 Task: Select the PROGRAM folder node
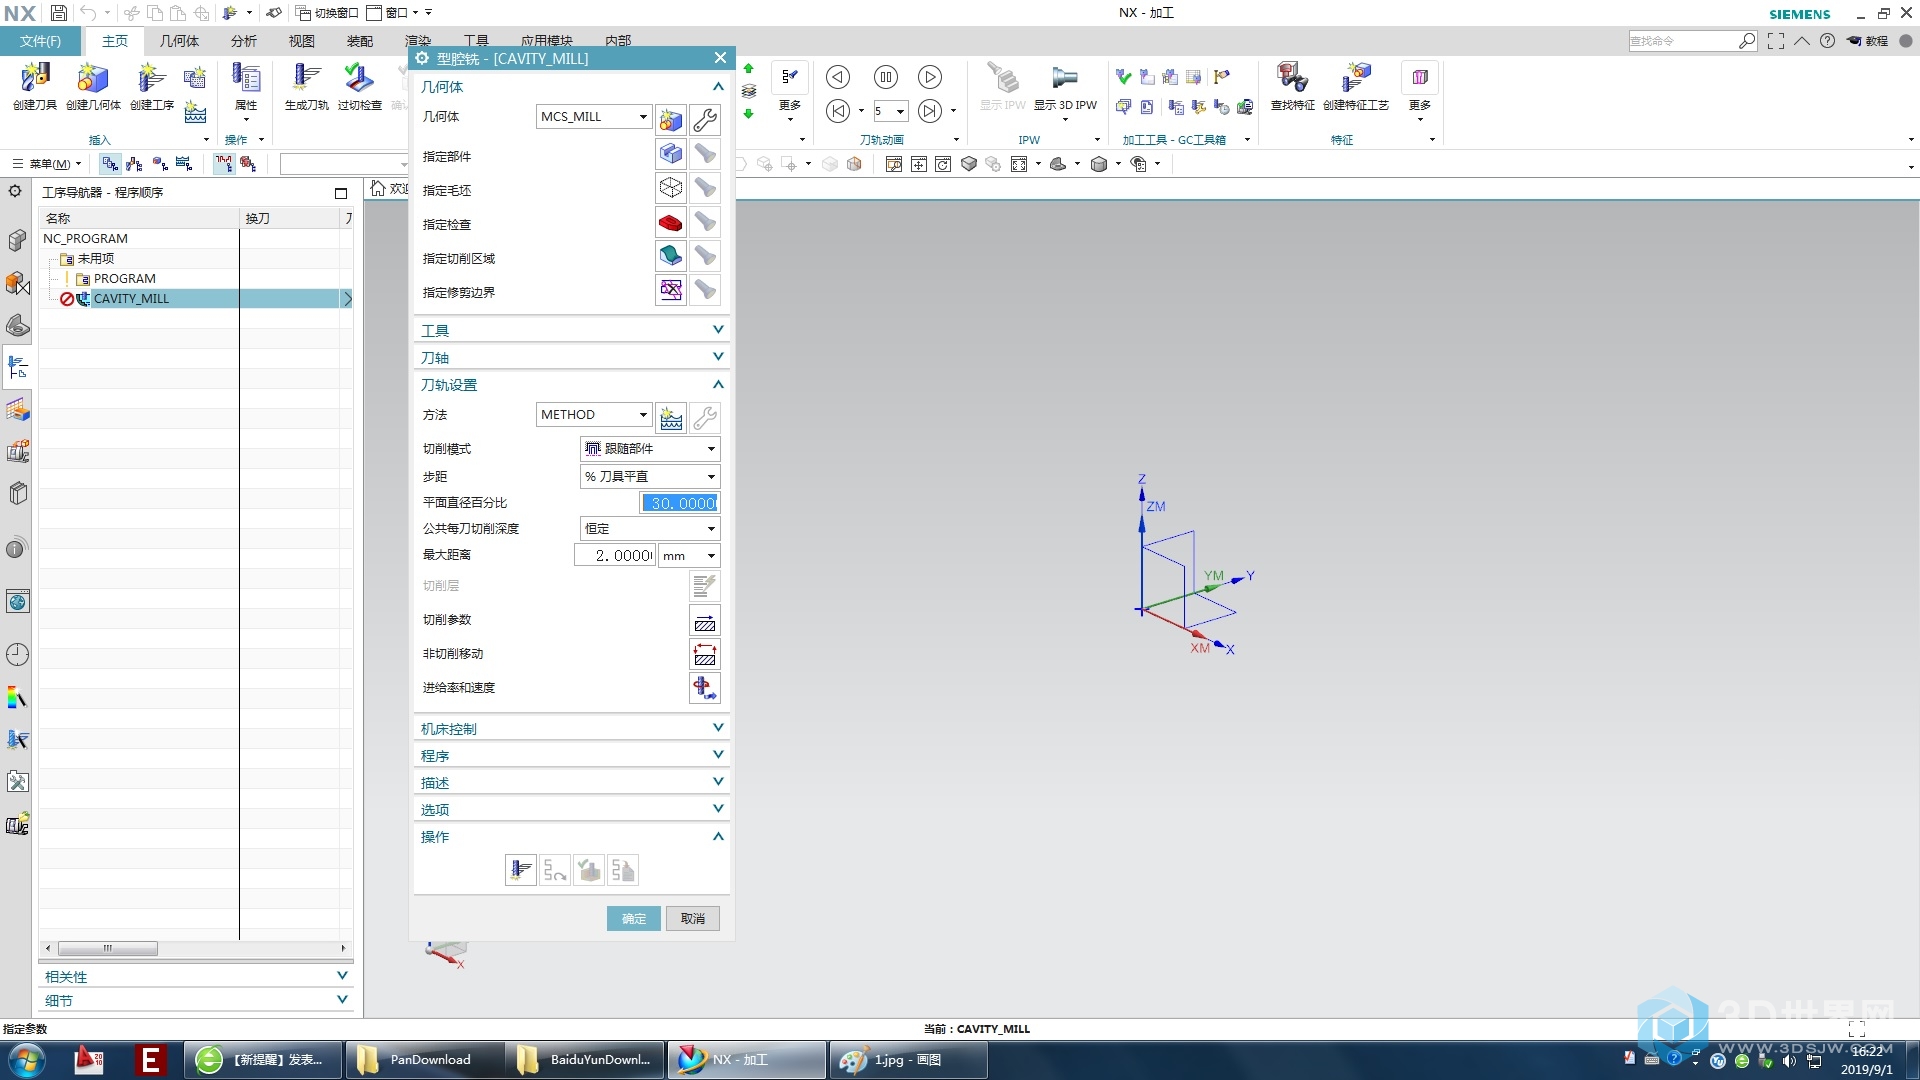tap(124, 278)
